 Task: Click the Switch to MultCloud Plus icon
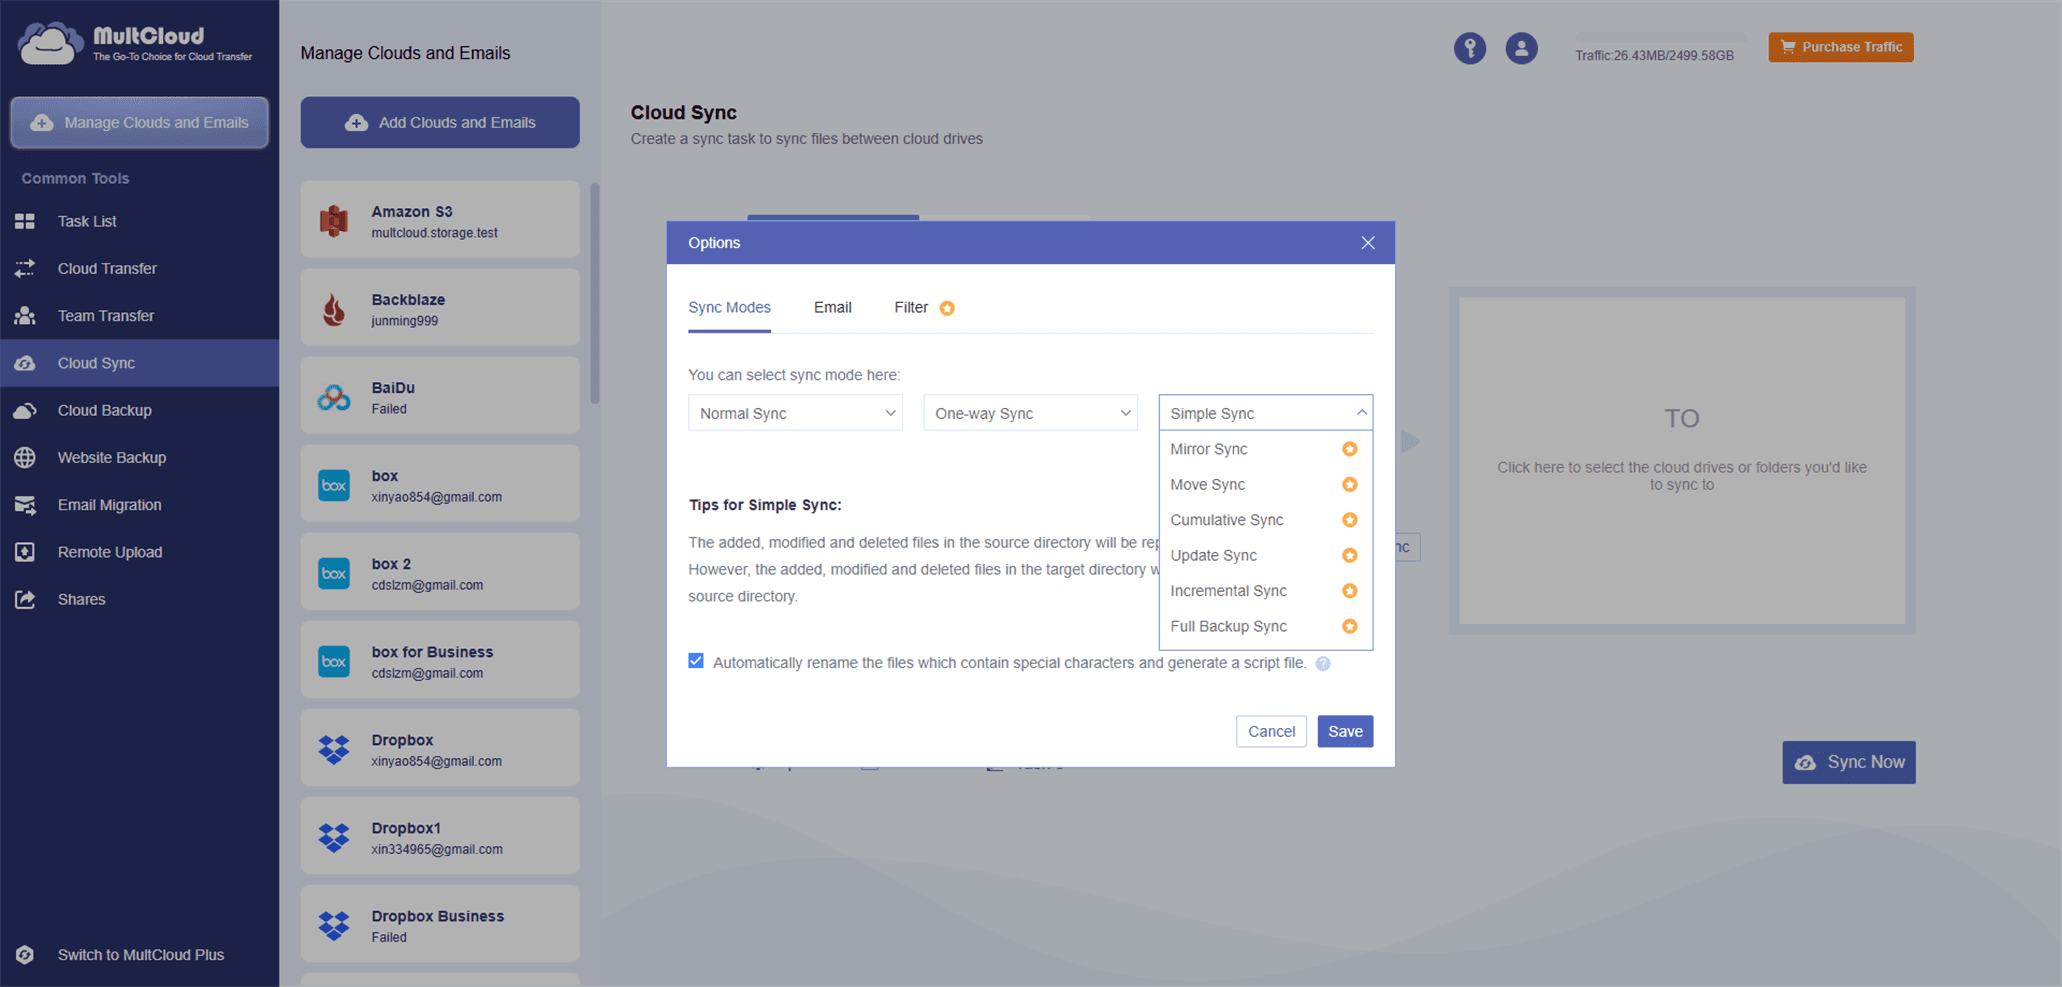coord(25,955)
